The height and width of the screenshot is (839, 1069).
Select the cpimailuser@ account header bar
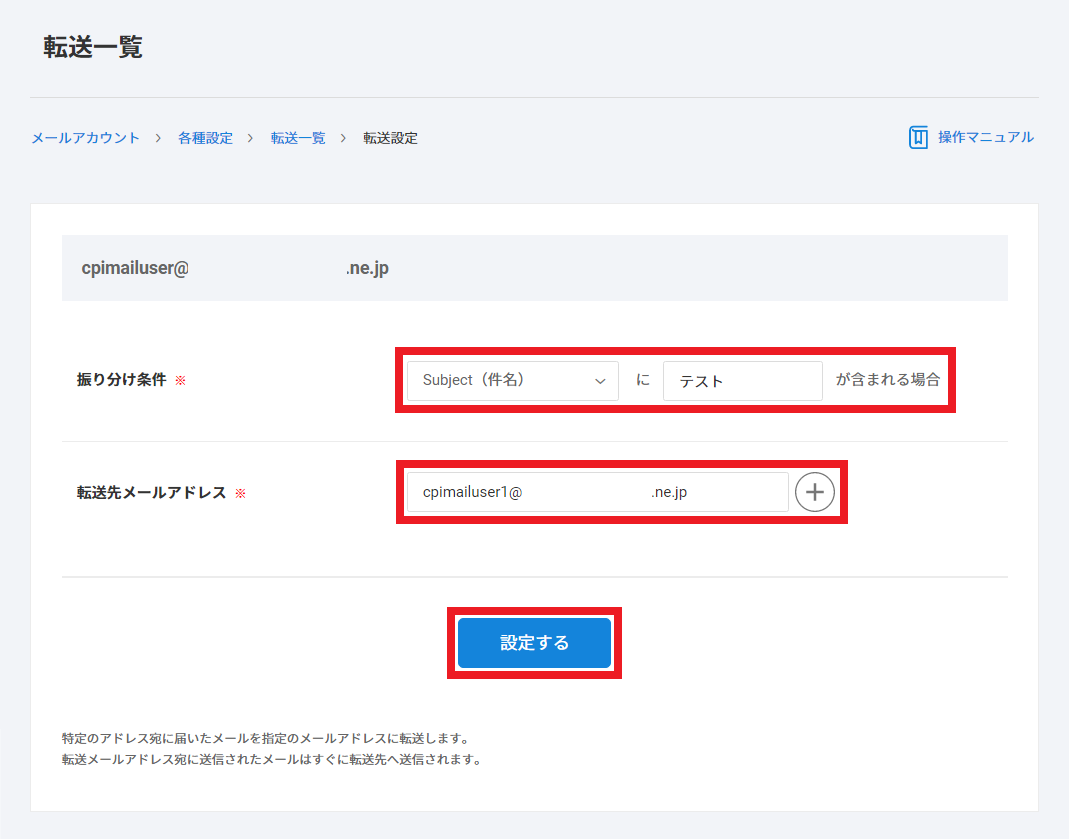pyautogui.click(x=534, y=268)
